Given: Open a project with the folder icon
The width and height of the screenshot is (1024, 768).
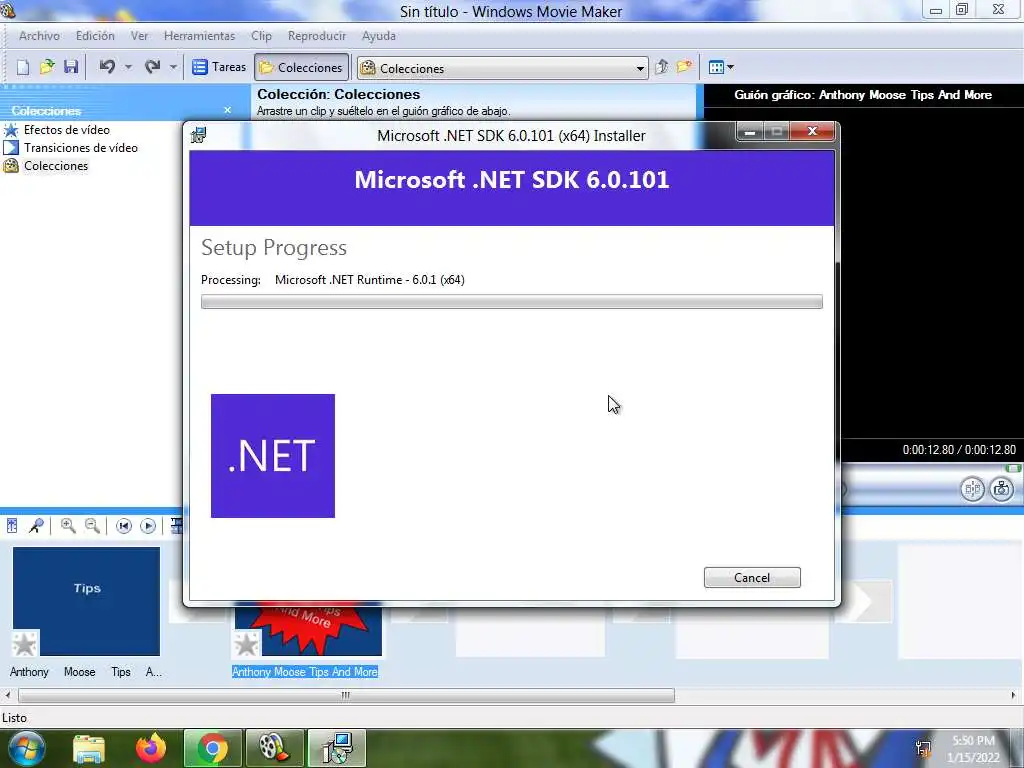Looking at the screenshot, I should coord(47,67).
